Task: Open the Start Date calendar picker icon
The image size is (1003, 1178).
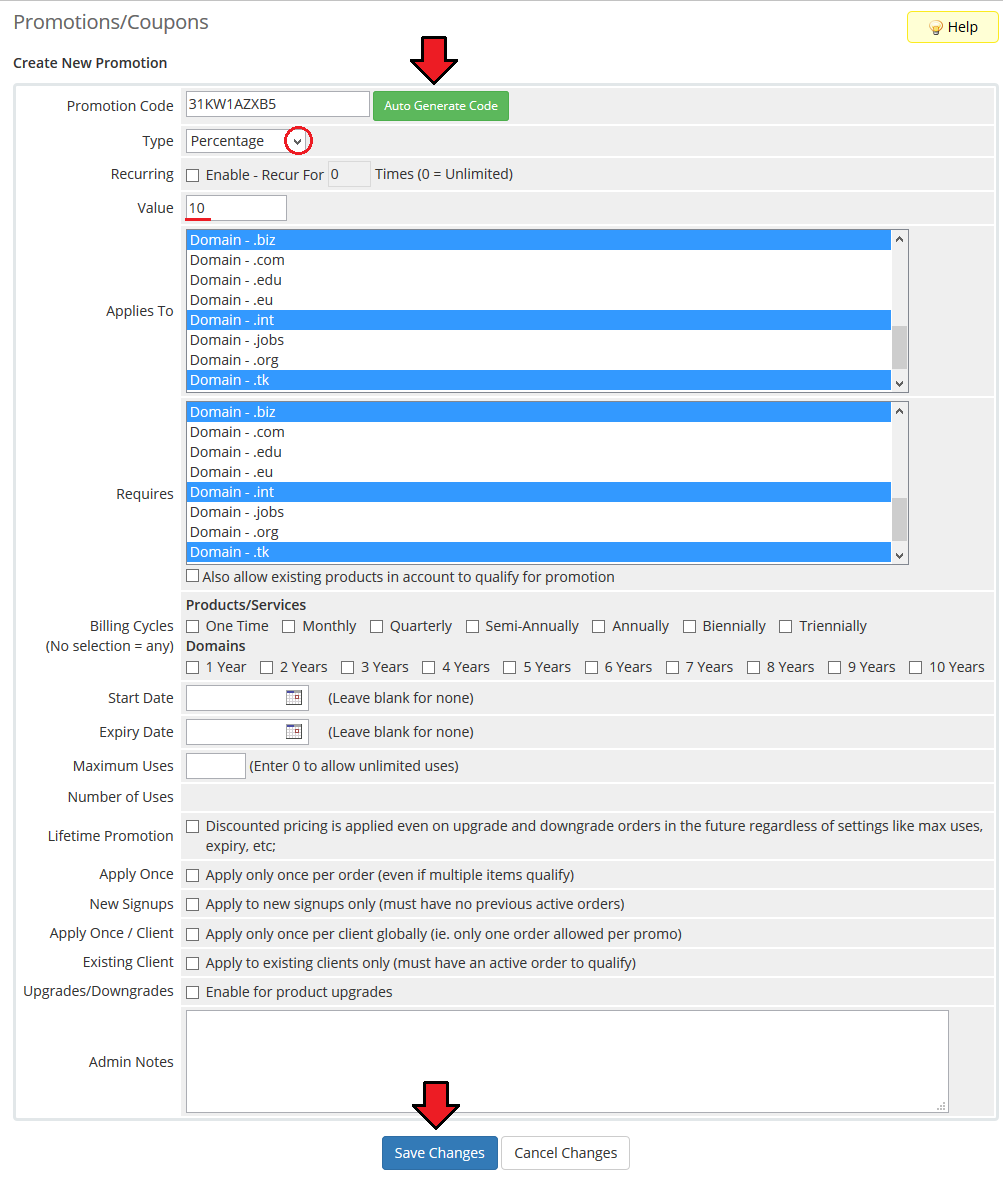Action: click(294, 697)
